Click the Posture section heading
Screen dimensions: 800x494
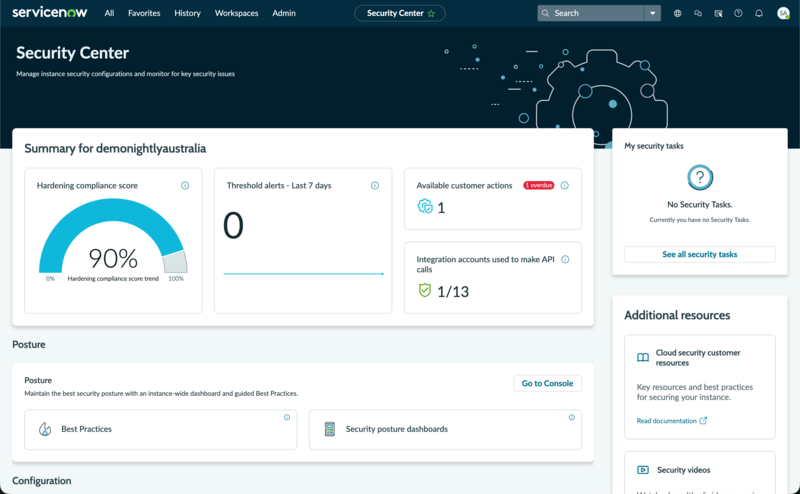coord(29,344)
